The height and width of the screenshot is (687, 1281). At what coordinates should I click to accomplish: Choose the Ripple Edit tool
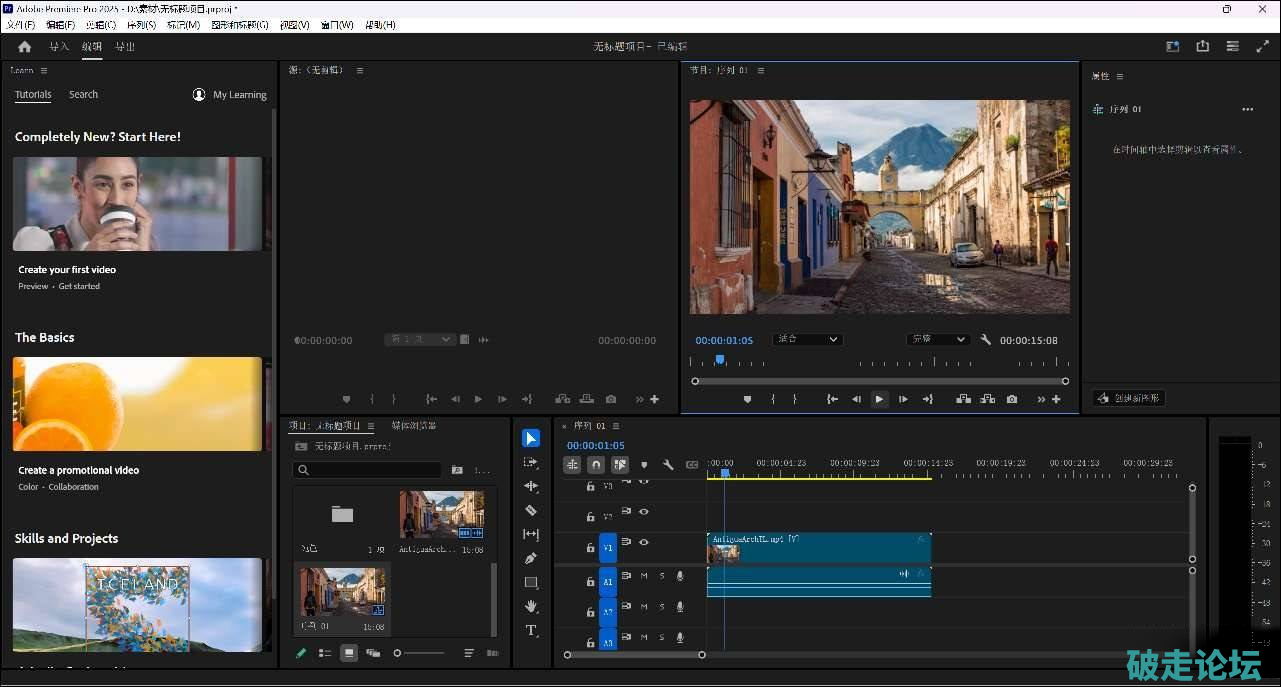click(531, 486)
